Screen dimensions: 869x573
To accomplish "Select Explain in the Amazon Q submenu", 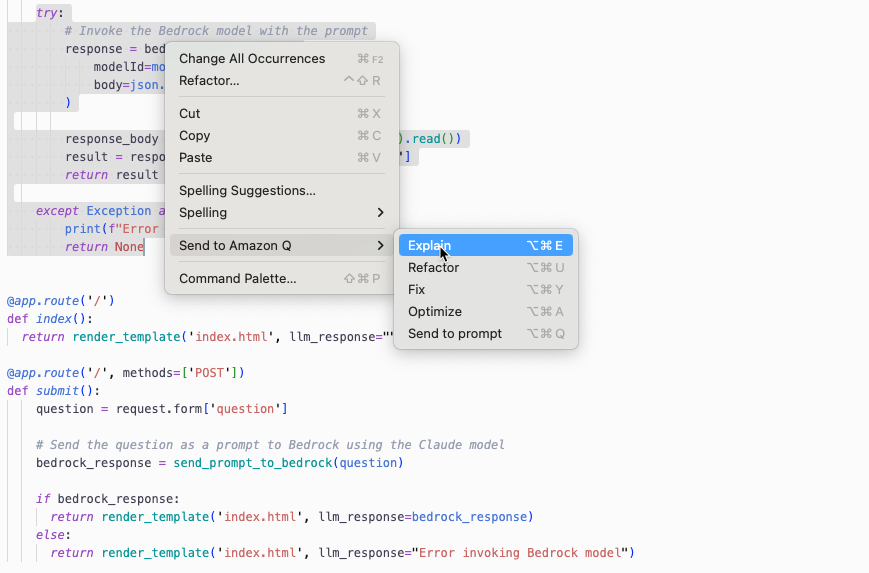I will (430, 246).
